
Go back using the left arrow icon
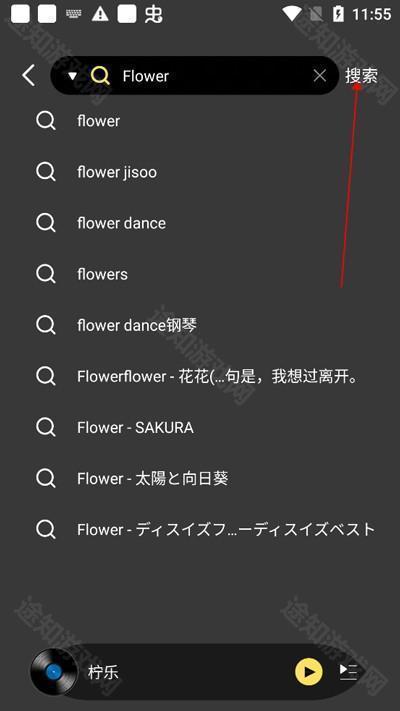(x=29, y=75)
